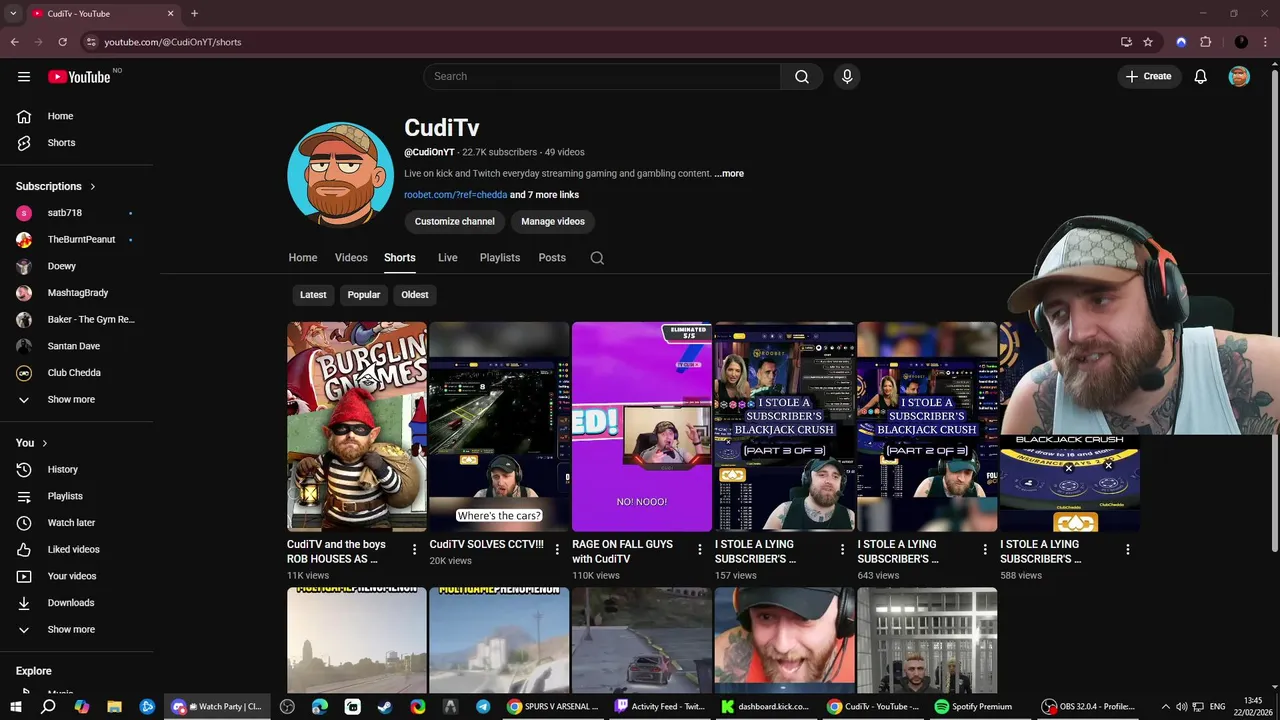Viewport: 1280px width, 720px height.
Task: Reload the page in Chrome
Action: (x=62, y=42)
